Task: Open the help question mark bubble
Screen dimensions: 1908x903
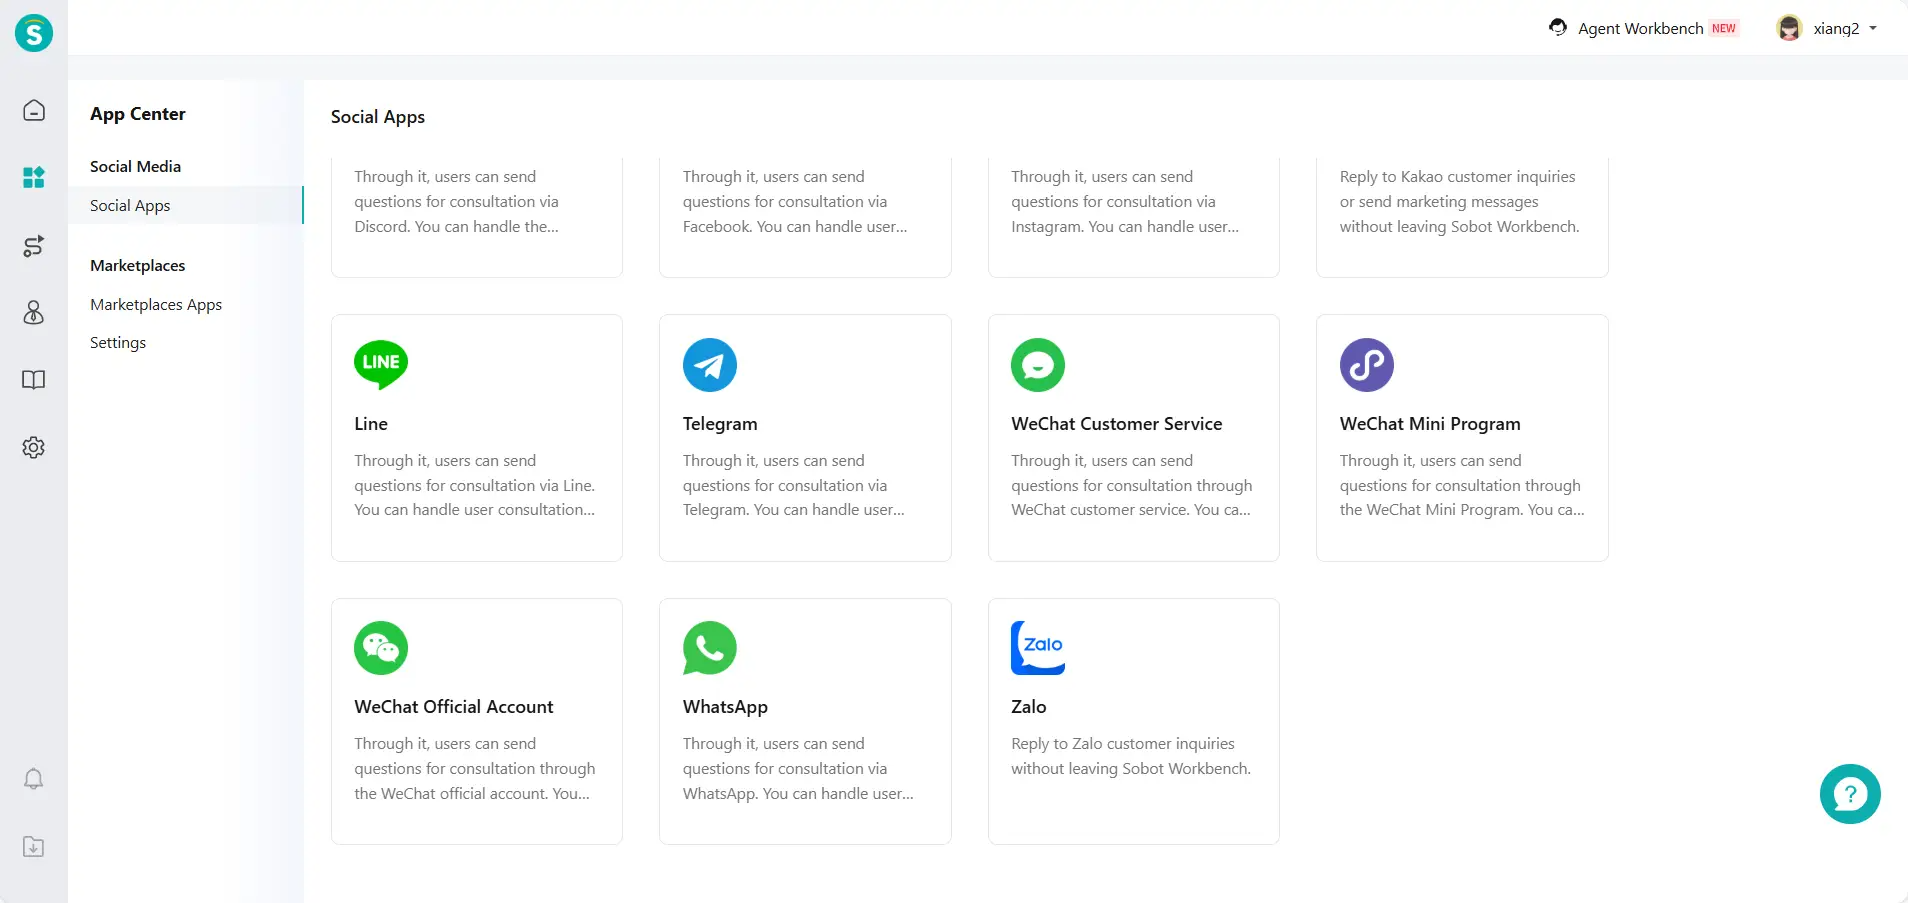Action: pos(1850,794)
